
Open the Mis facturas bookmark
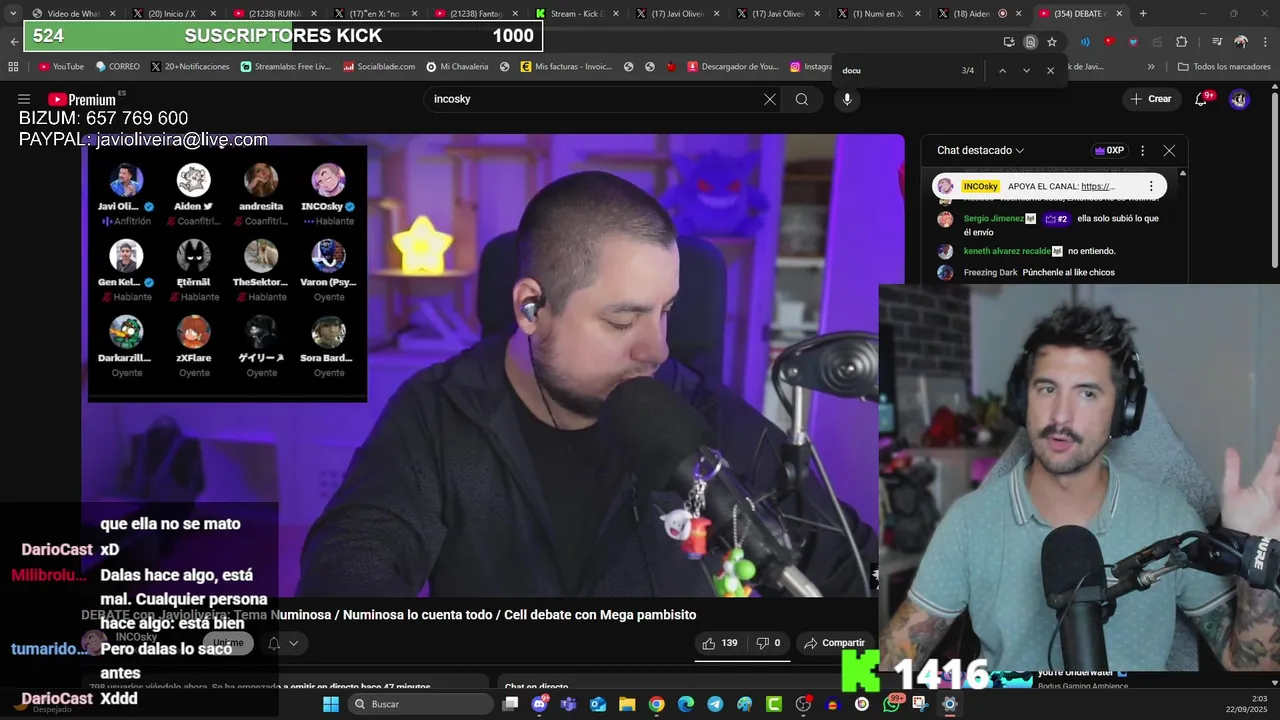pyautogui.click(x=566, y=67)
